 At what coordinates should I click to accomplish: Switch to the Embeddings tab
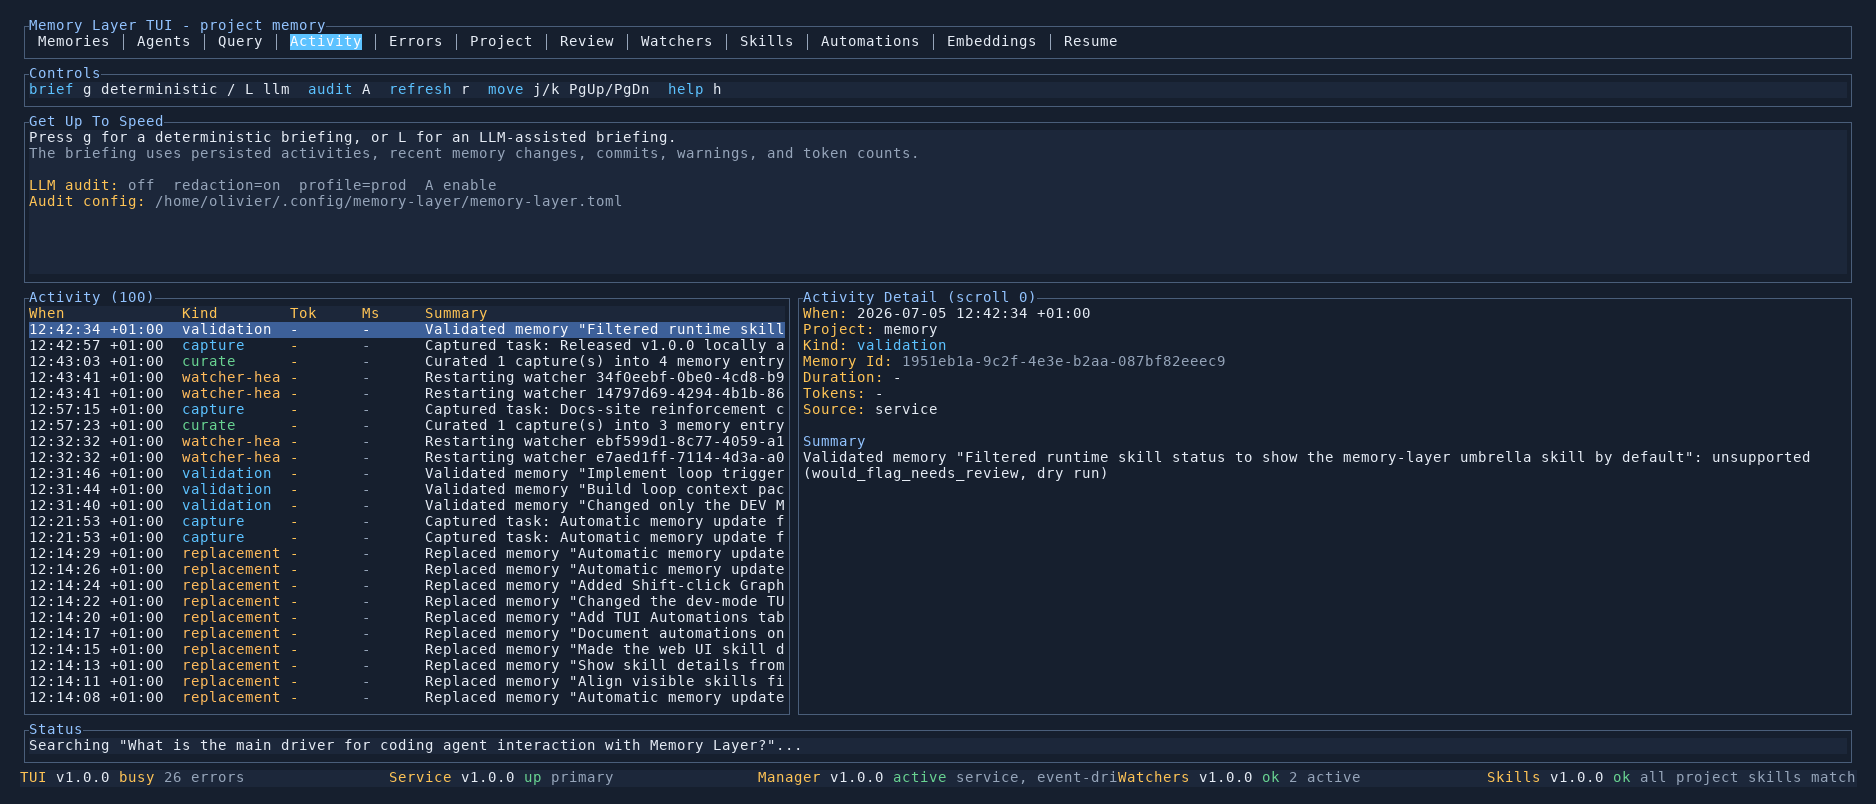click(x=992, y=41)
